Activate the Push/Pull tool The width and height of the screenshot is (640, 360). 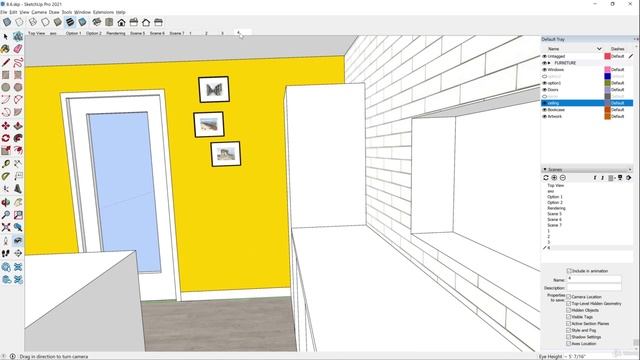click(18, 126)
